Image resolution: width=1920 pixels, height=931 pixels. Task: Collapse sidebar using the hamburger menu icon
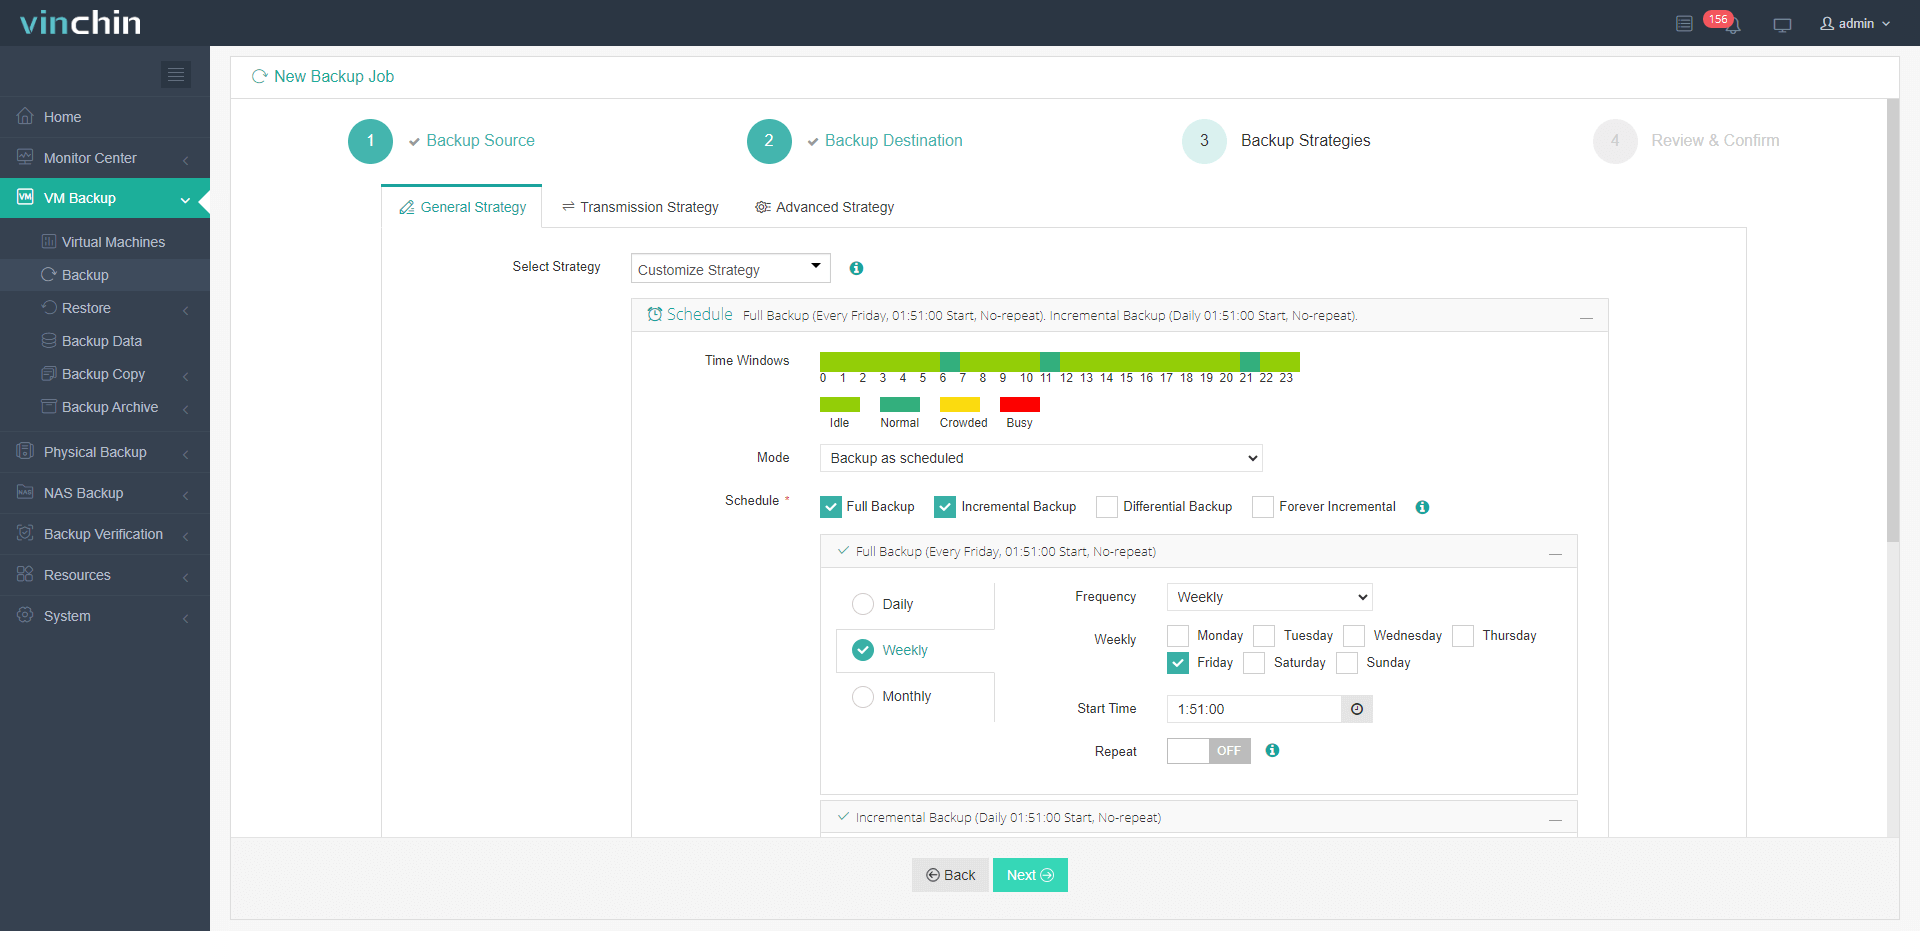pyautogui.click(x=176, y=75)
